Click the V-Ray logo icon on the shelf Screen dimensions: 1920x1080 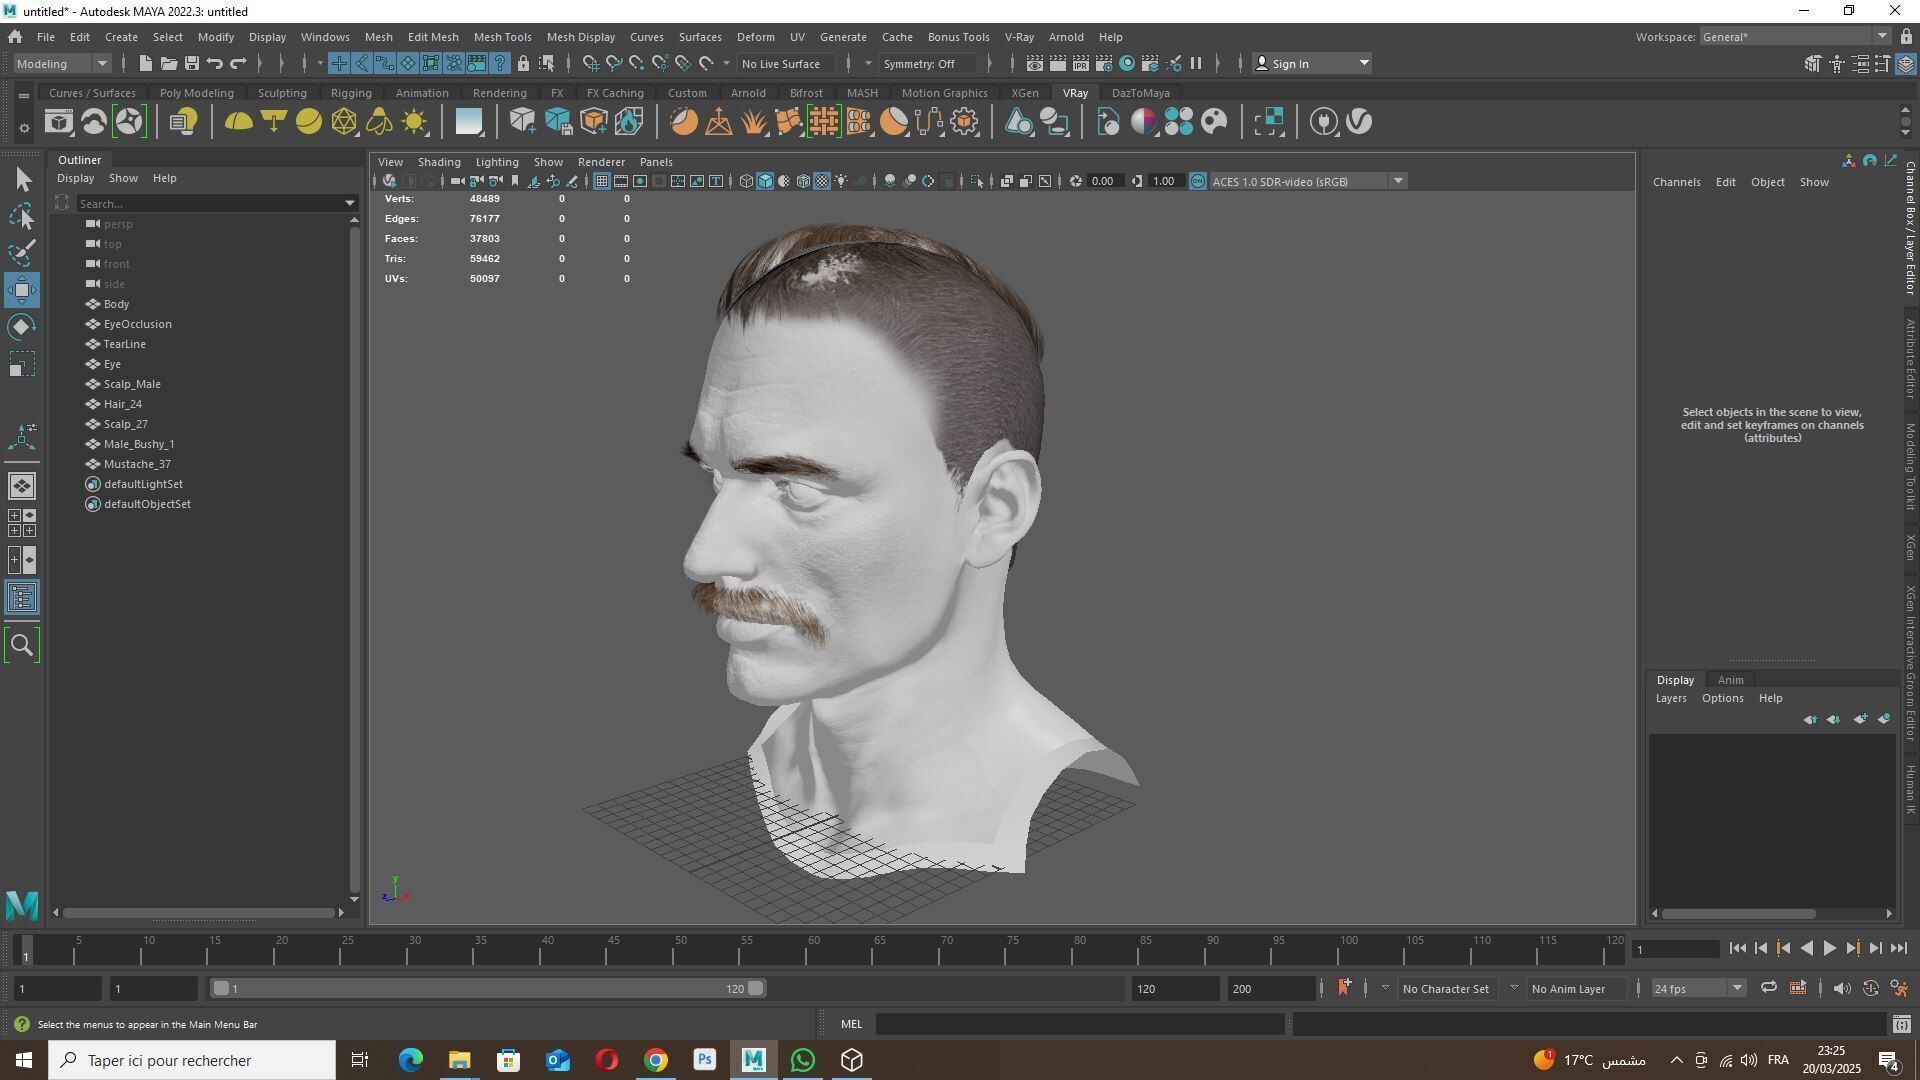click(x=1359, y=122)
